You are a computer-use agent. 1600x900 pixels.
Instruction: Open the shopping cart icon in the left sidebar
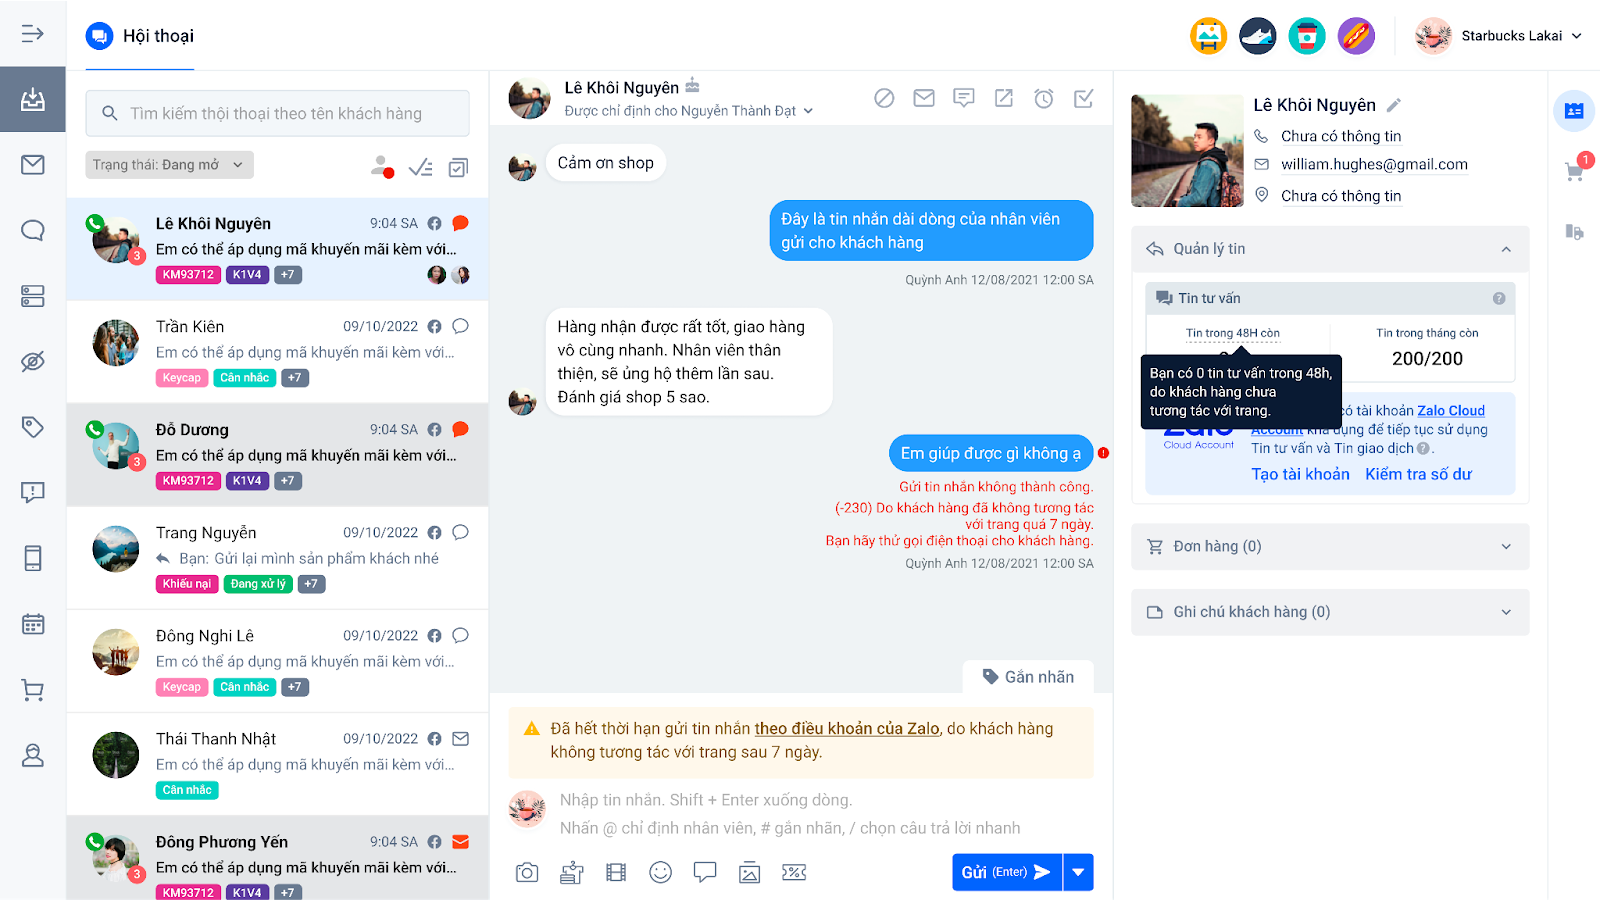click(x=33, y=690)
